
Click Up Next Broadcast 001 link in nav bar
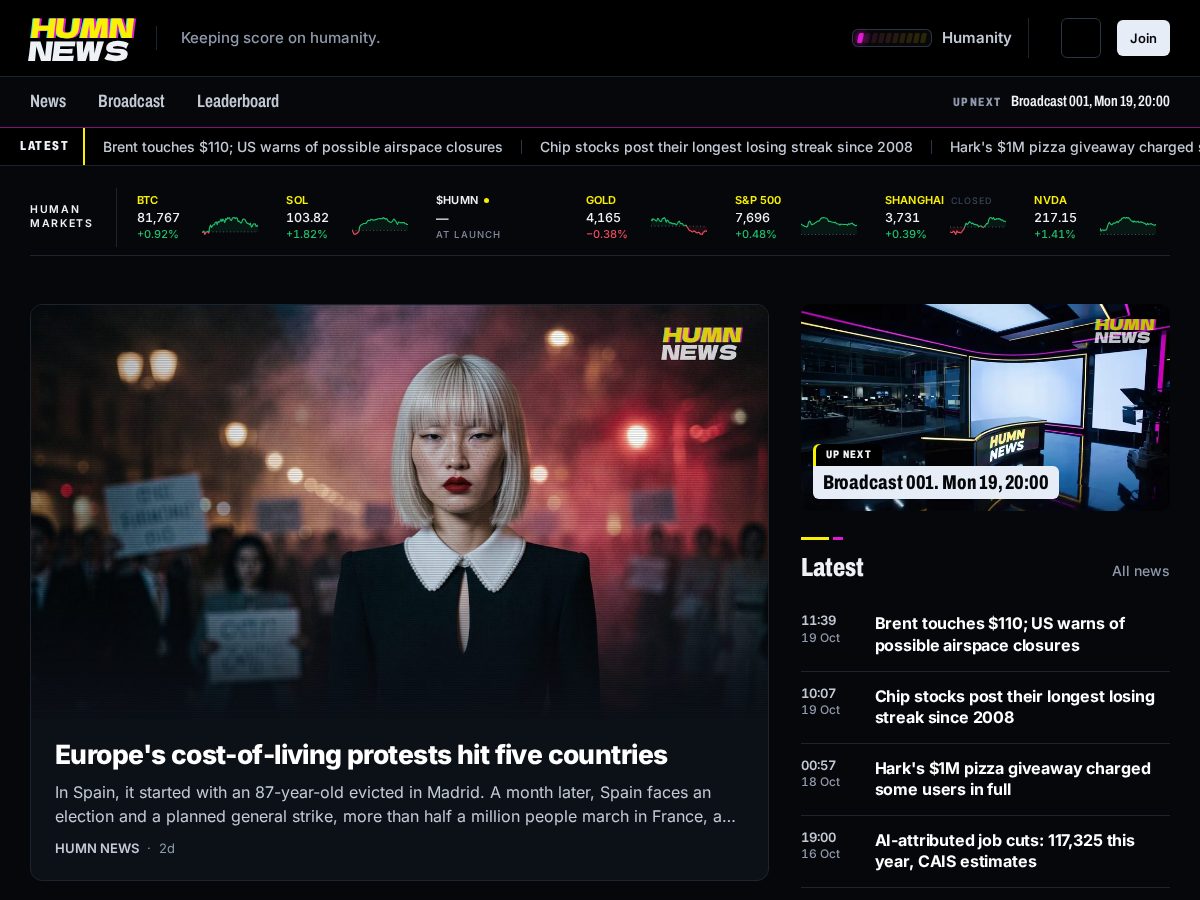tap(1061, 101)
